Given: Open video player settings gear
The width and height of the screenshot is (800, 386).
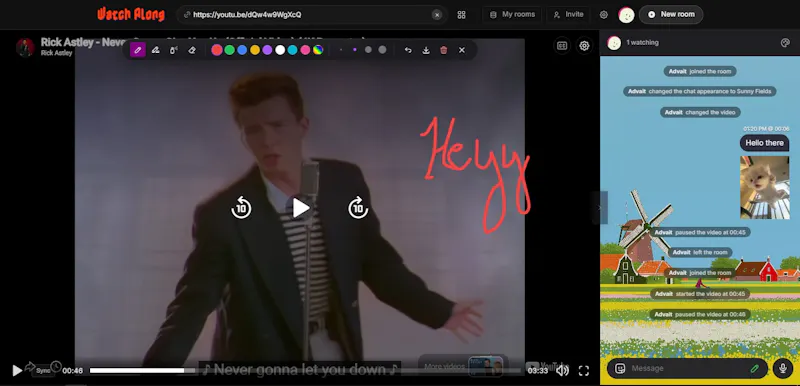Looking at the screenshot, I should point(584,46).
